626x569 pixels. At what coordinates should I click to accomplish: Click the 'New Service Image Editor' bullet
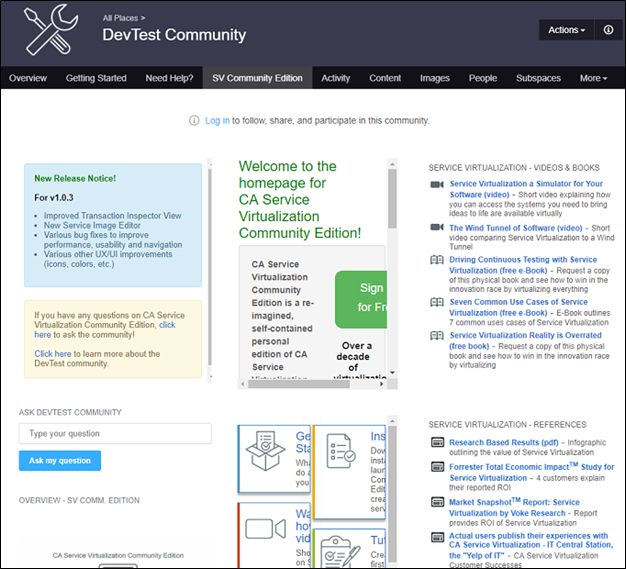pyautogui.click(x=92, y=225)
